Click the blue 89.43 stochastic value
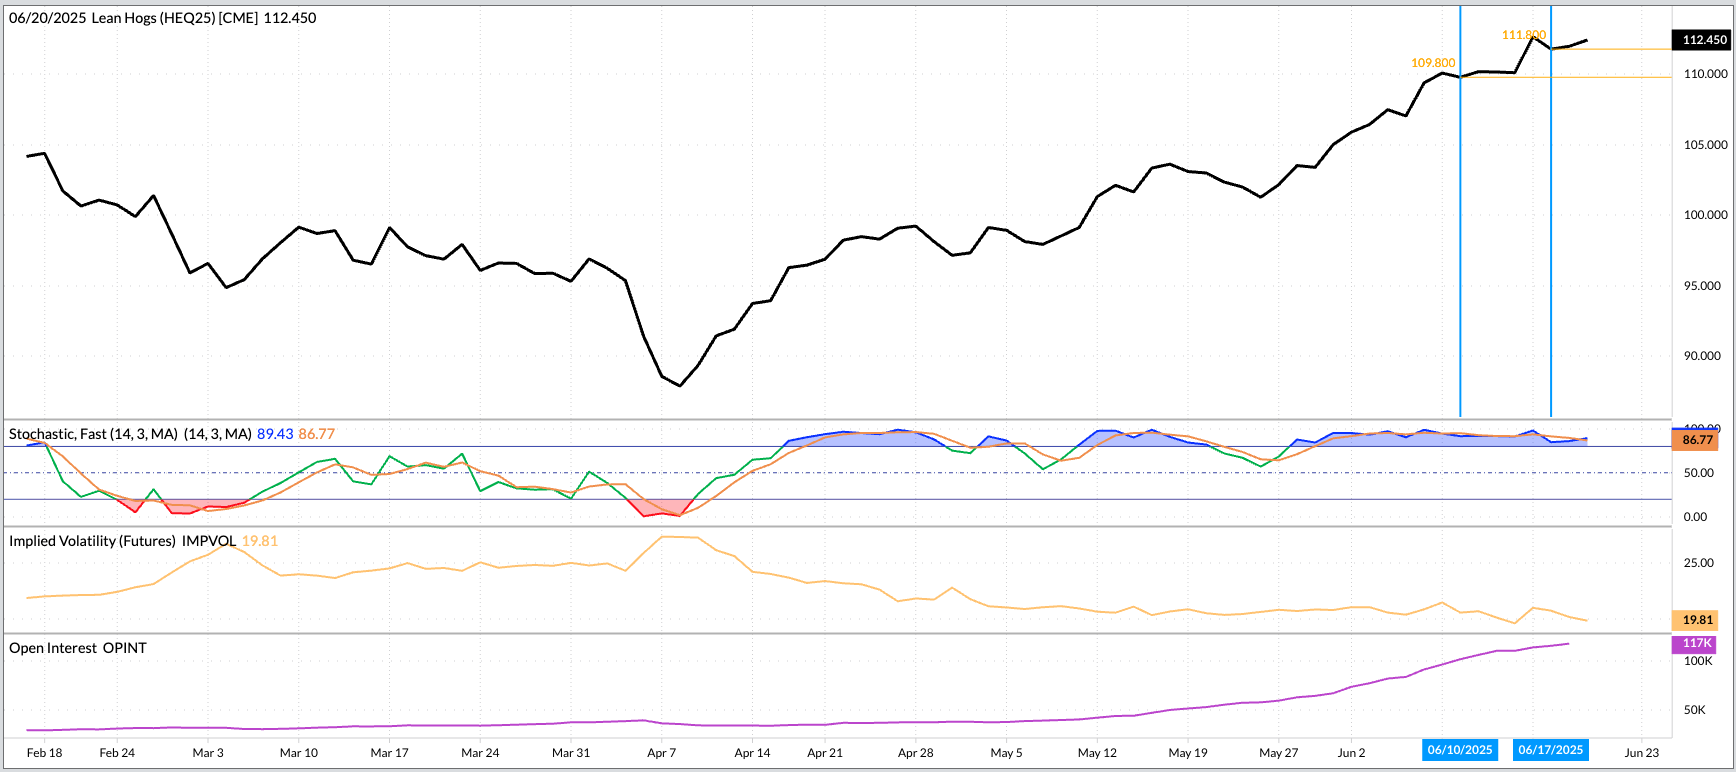Screen dimensions: 1736x772 click(275, 434)
